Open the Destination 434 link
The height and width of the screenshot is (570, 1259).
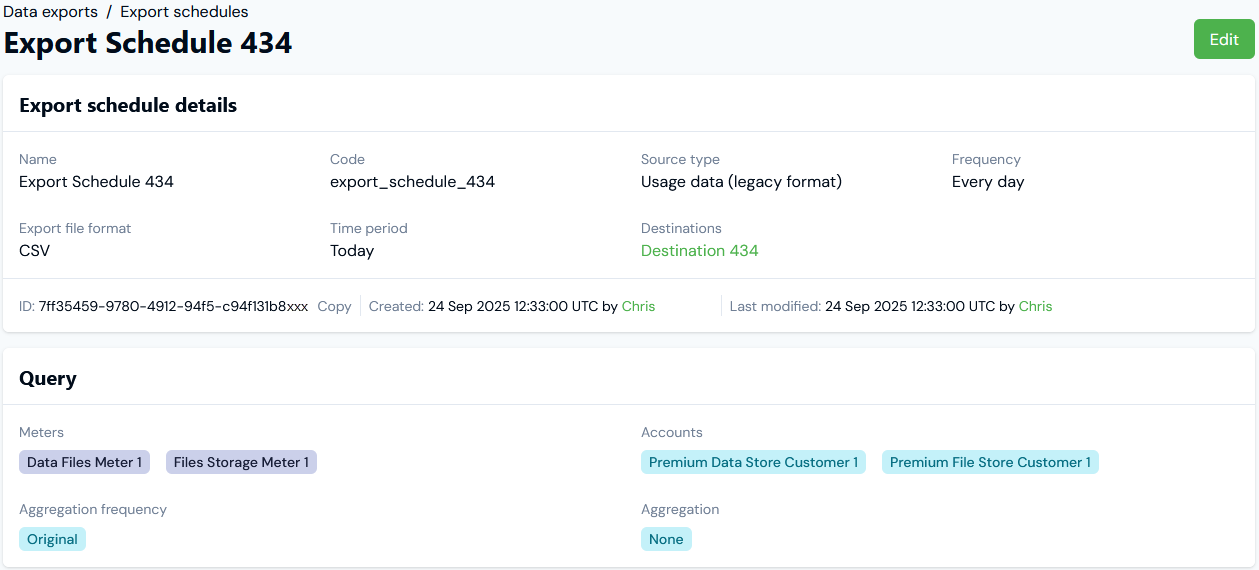(x=699, y=251)
